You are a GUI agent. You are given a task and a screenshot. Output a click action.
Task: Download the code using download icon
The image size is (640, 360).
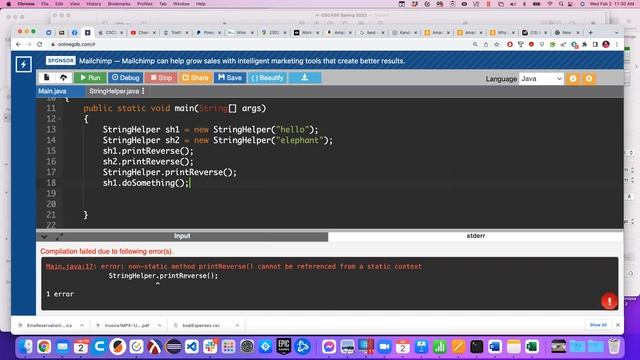point(304,78)
